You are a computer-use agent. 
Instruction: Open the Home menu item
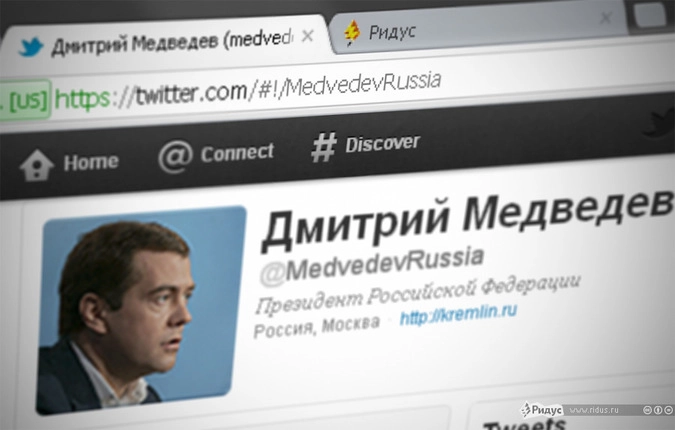tap(69, 164)
